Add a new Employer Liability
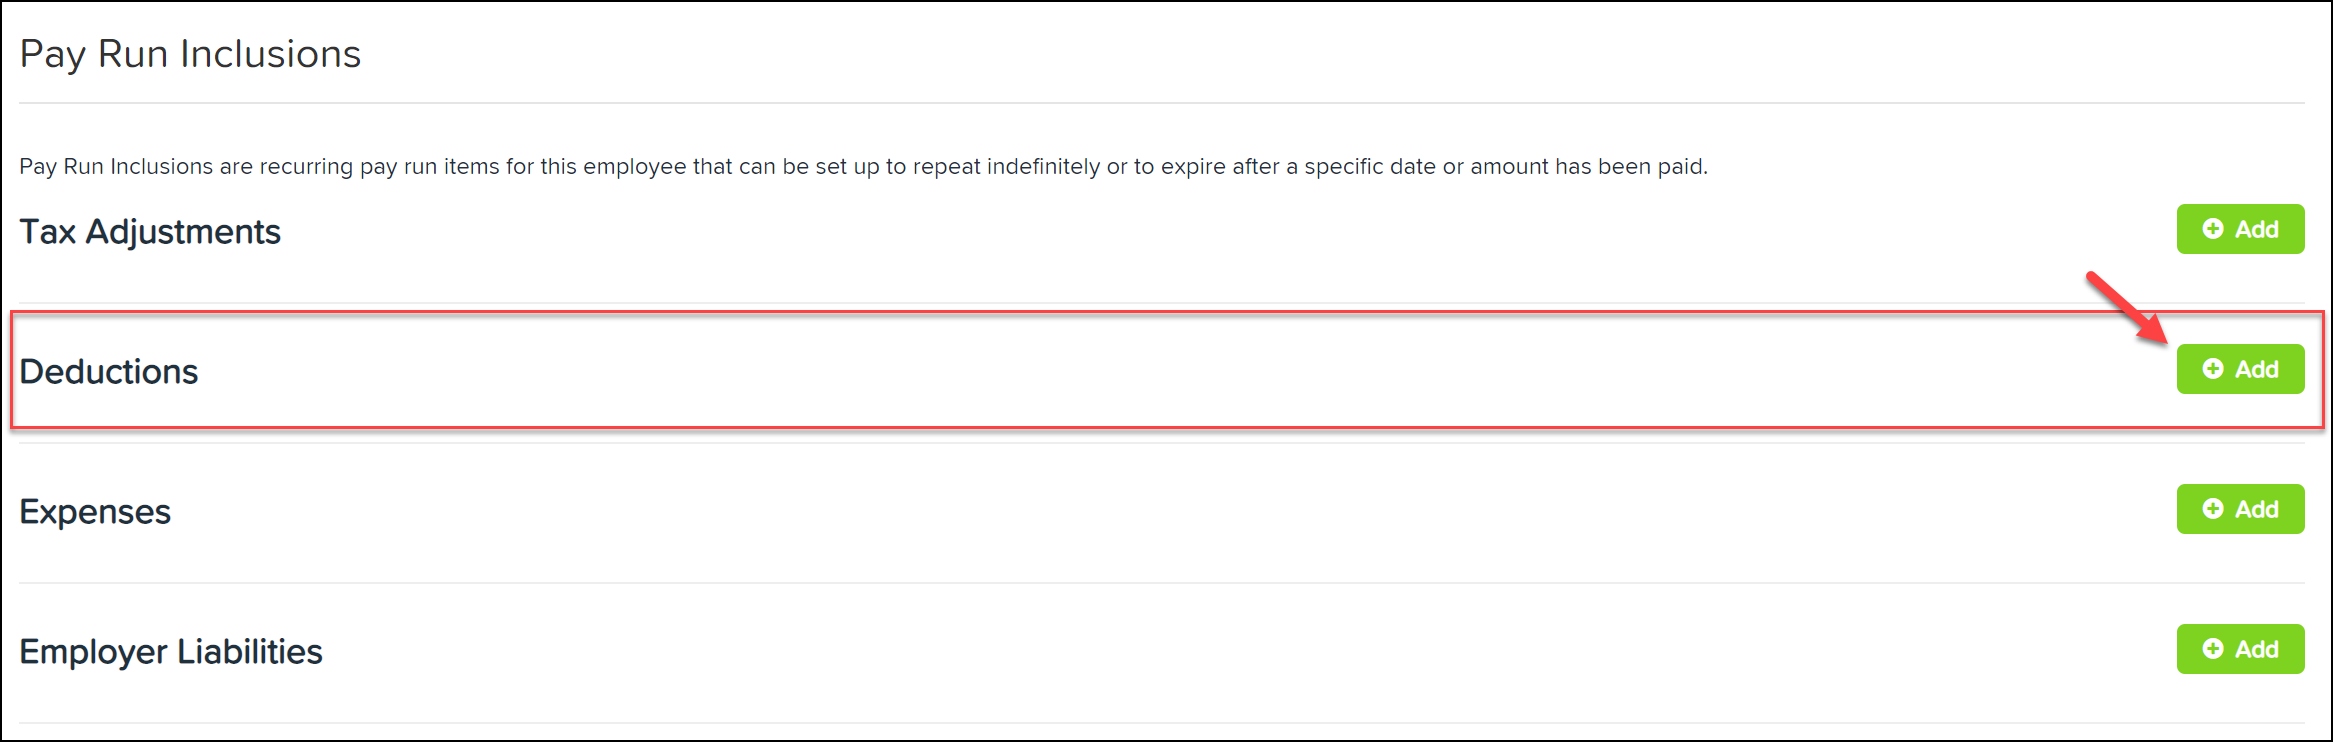This screenshot has width=2333, height=742. click(2240, 649)
